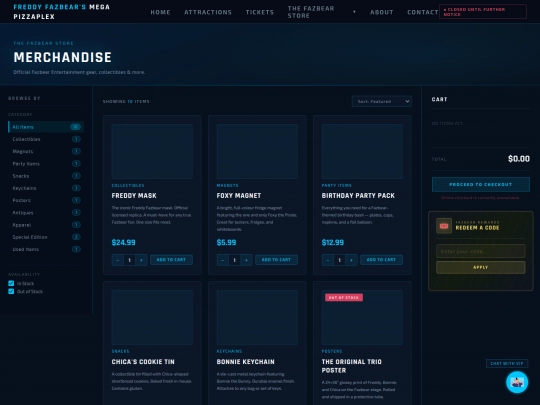Click the Out of Stock badge
540x405 pixels.
pyautogui.click(x=344, y=297)
